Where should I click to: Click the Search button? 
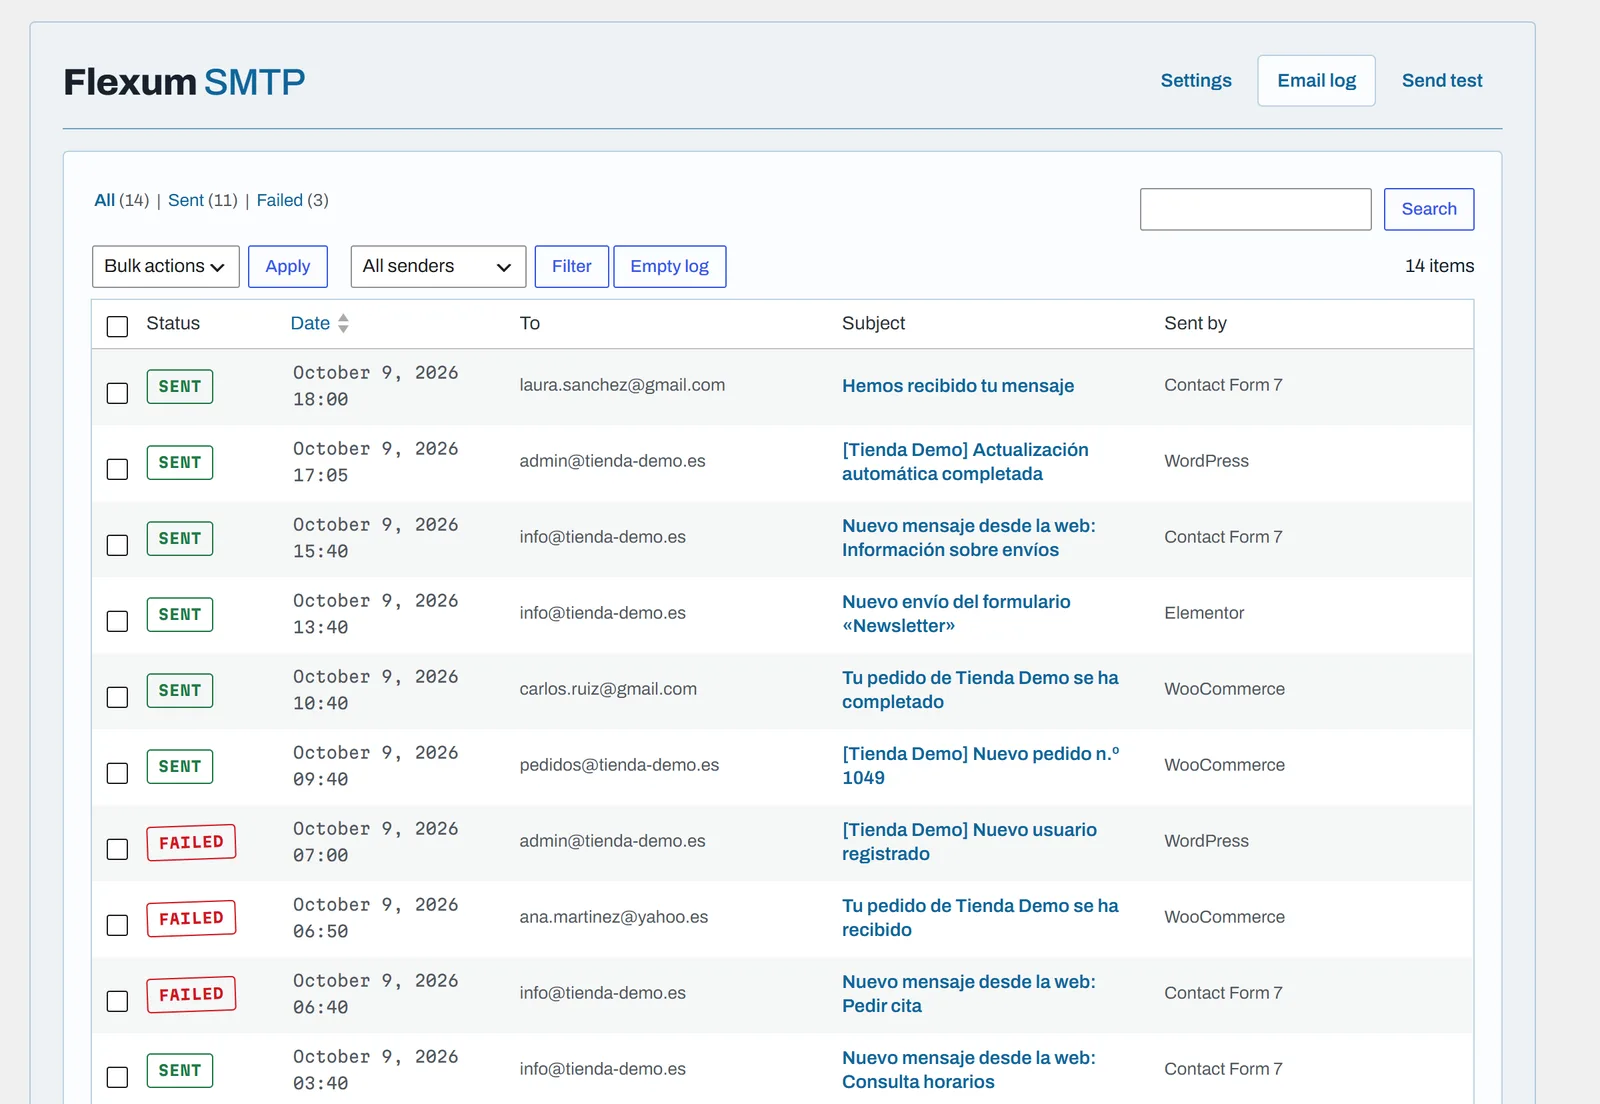(x=1429, y=209)
